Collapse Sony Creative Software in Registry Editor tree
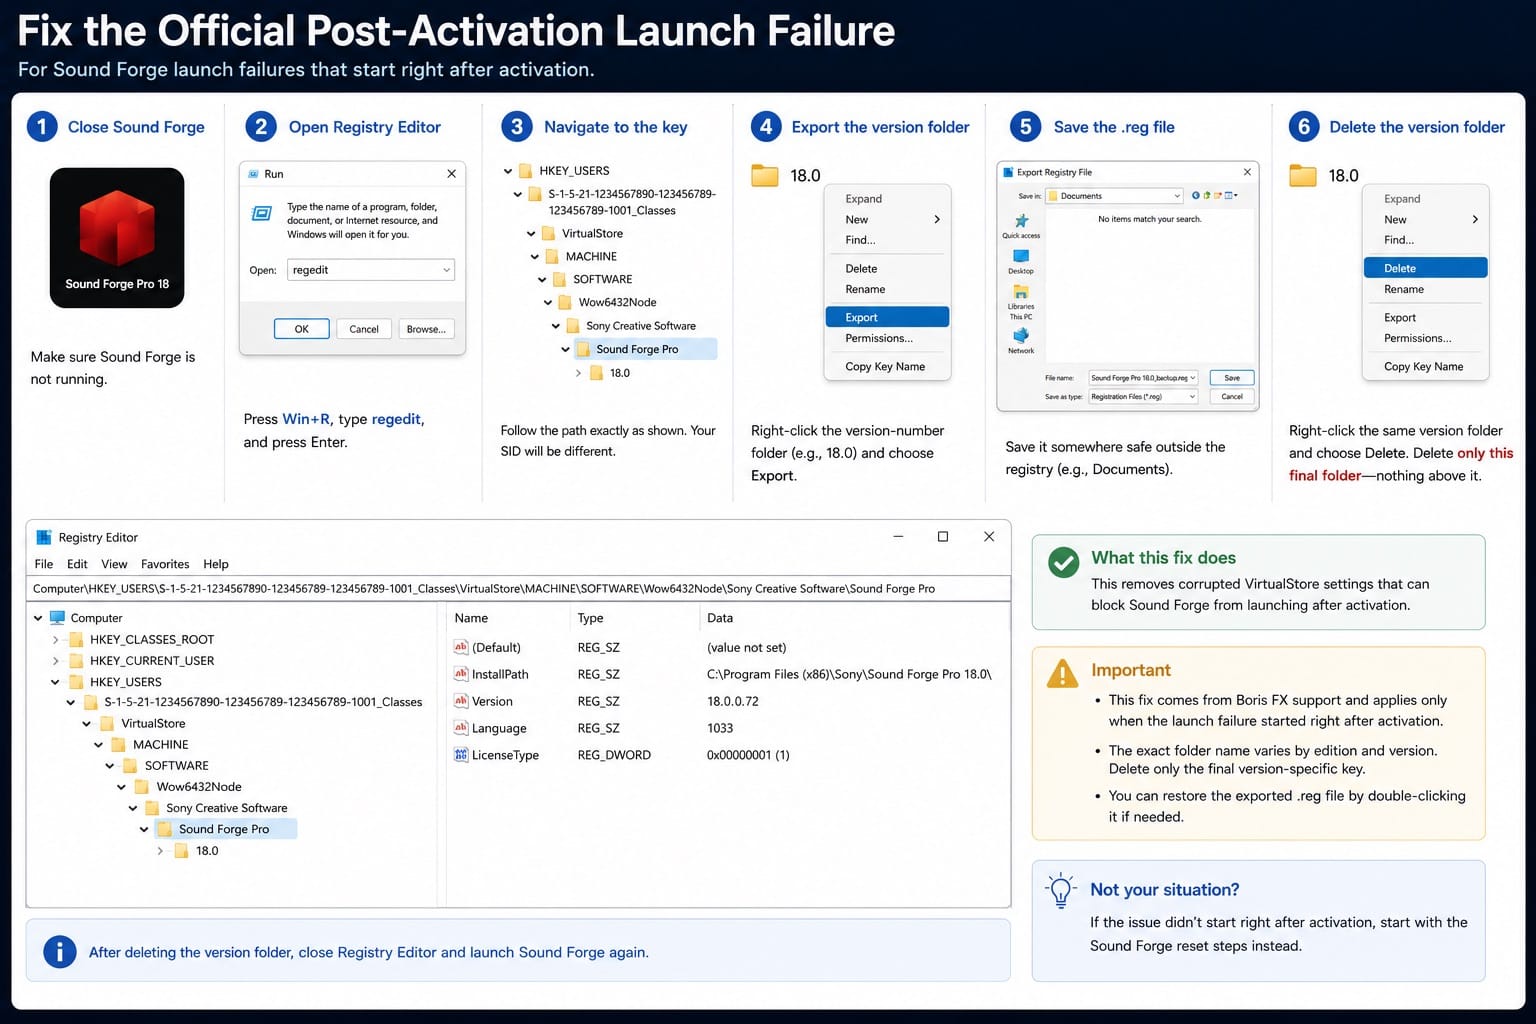1536x1024 pixels. click(x=133, y=808)
